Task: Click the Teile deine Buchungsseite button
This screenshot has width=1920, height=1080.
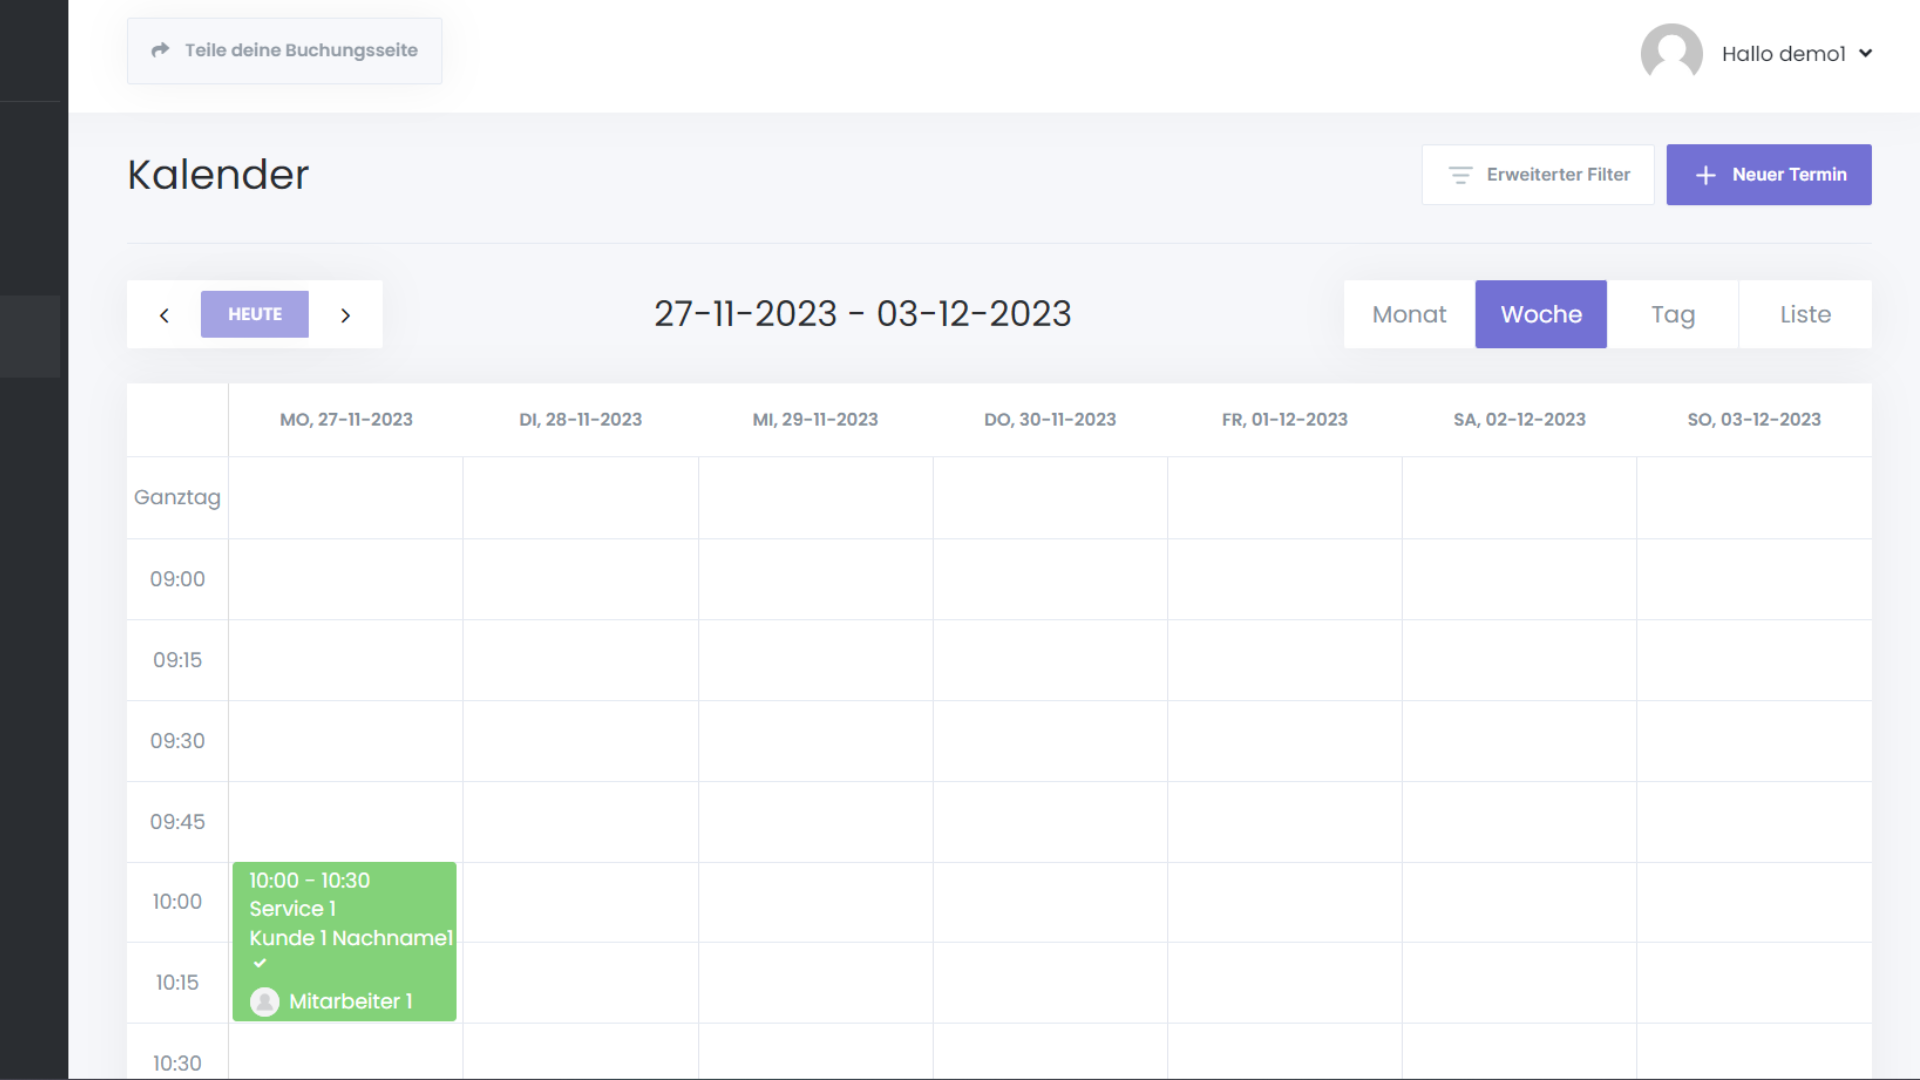Action: [285, 51]
